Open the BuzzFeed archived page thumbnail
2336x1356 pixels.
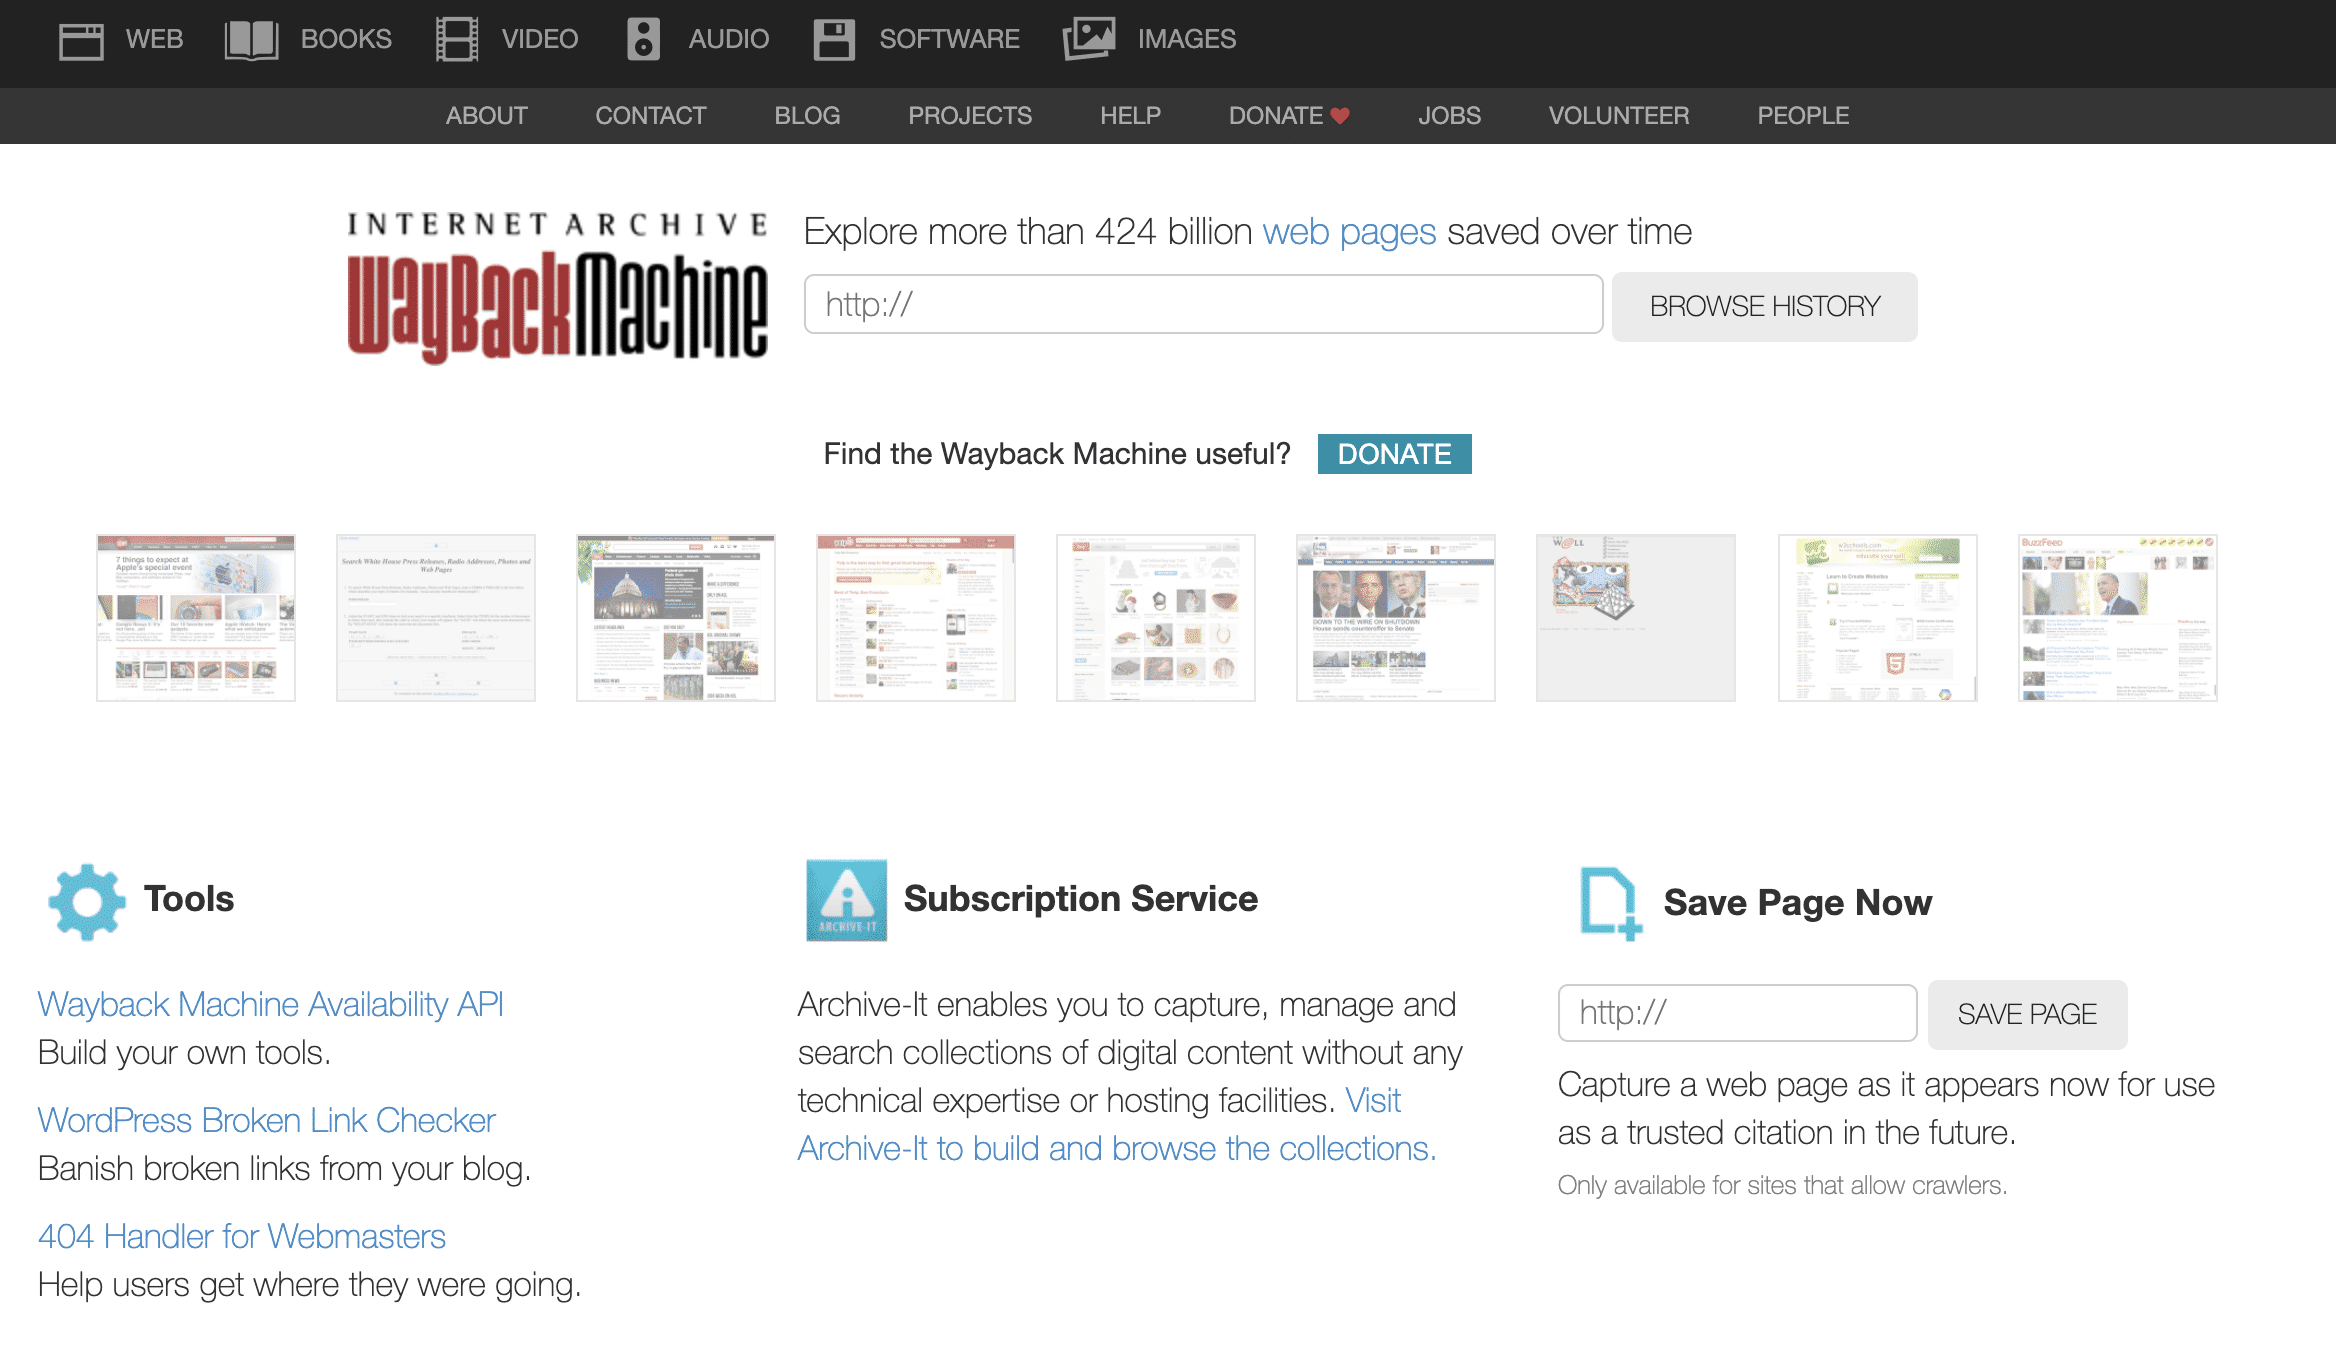coord(2117,618)
